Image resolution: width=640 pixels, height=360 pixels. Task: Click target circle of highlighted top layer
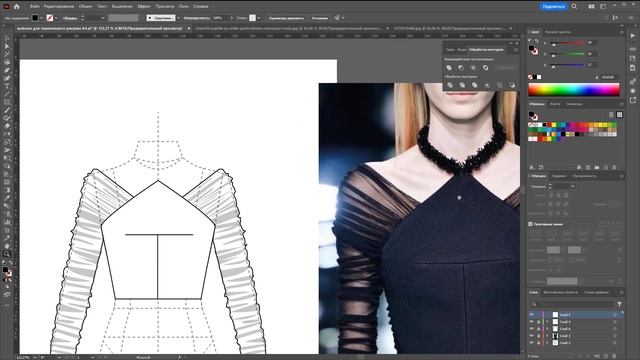(615, 315)
